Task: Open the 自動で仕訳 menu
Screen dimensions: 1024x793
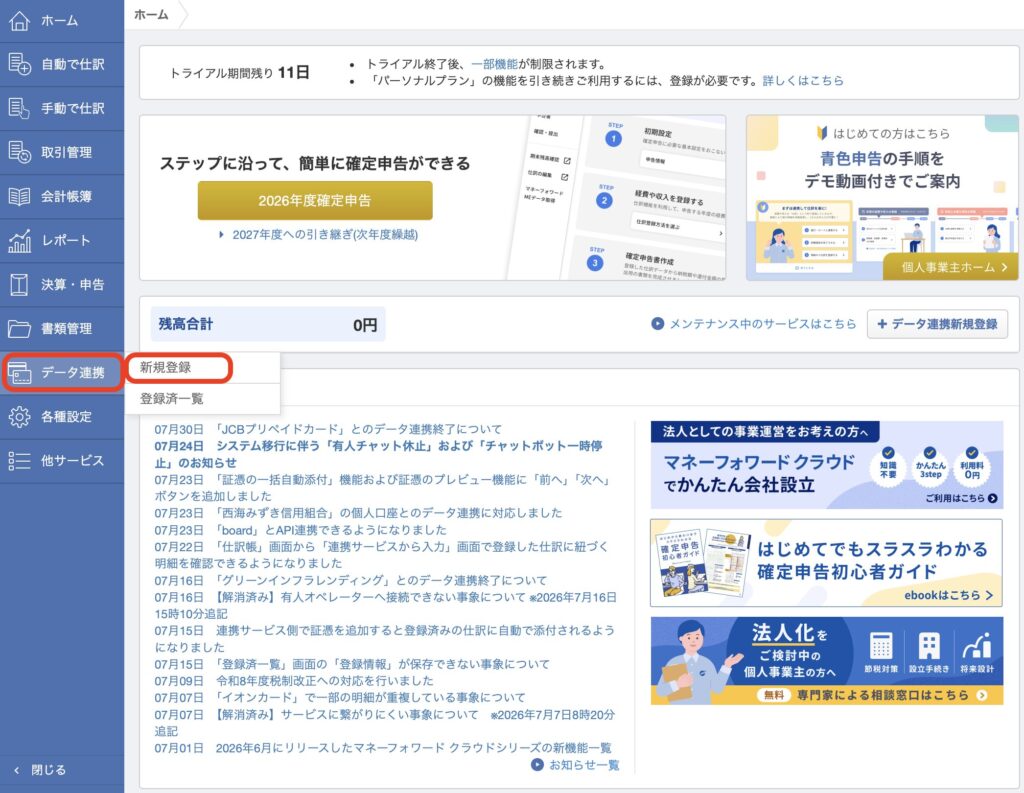Action: pos(72,64)
